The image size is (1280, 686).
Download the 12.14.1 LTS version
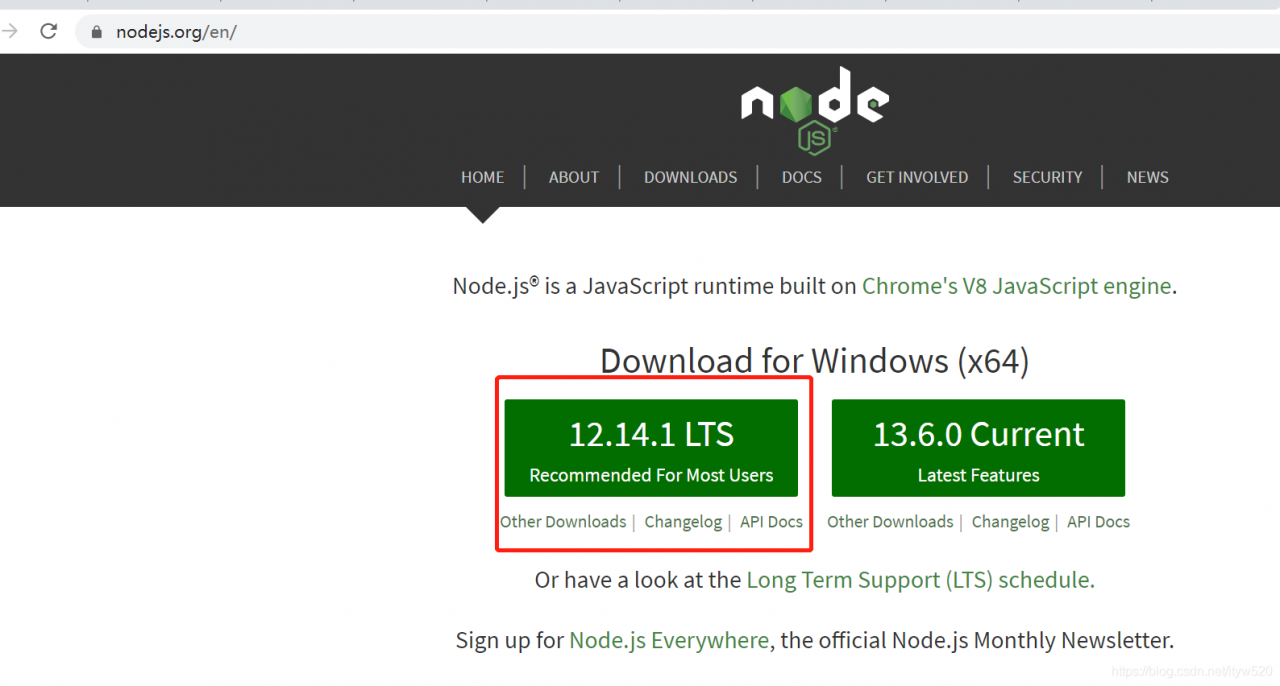pos(651,448)
